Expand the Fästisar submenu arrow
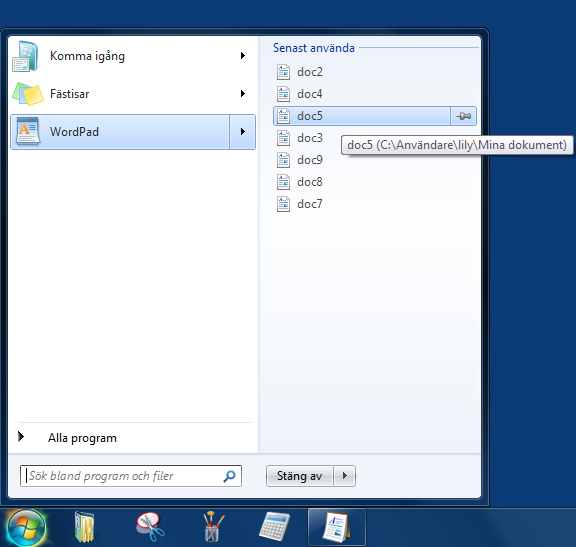 click(243, 94)
